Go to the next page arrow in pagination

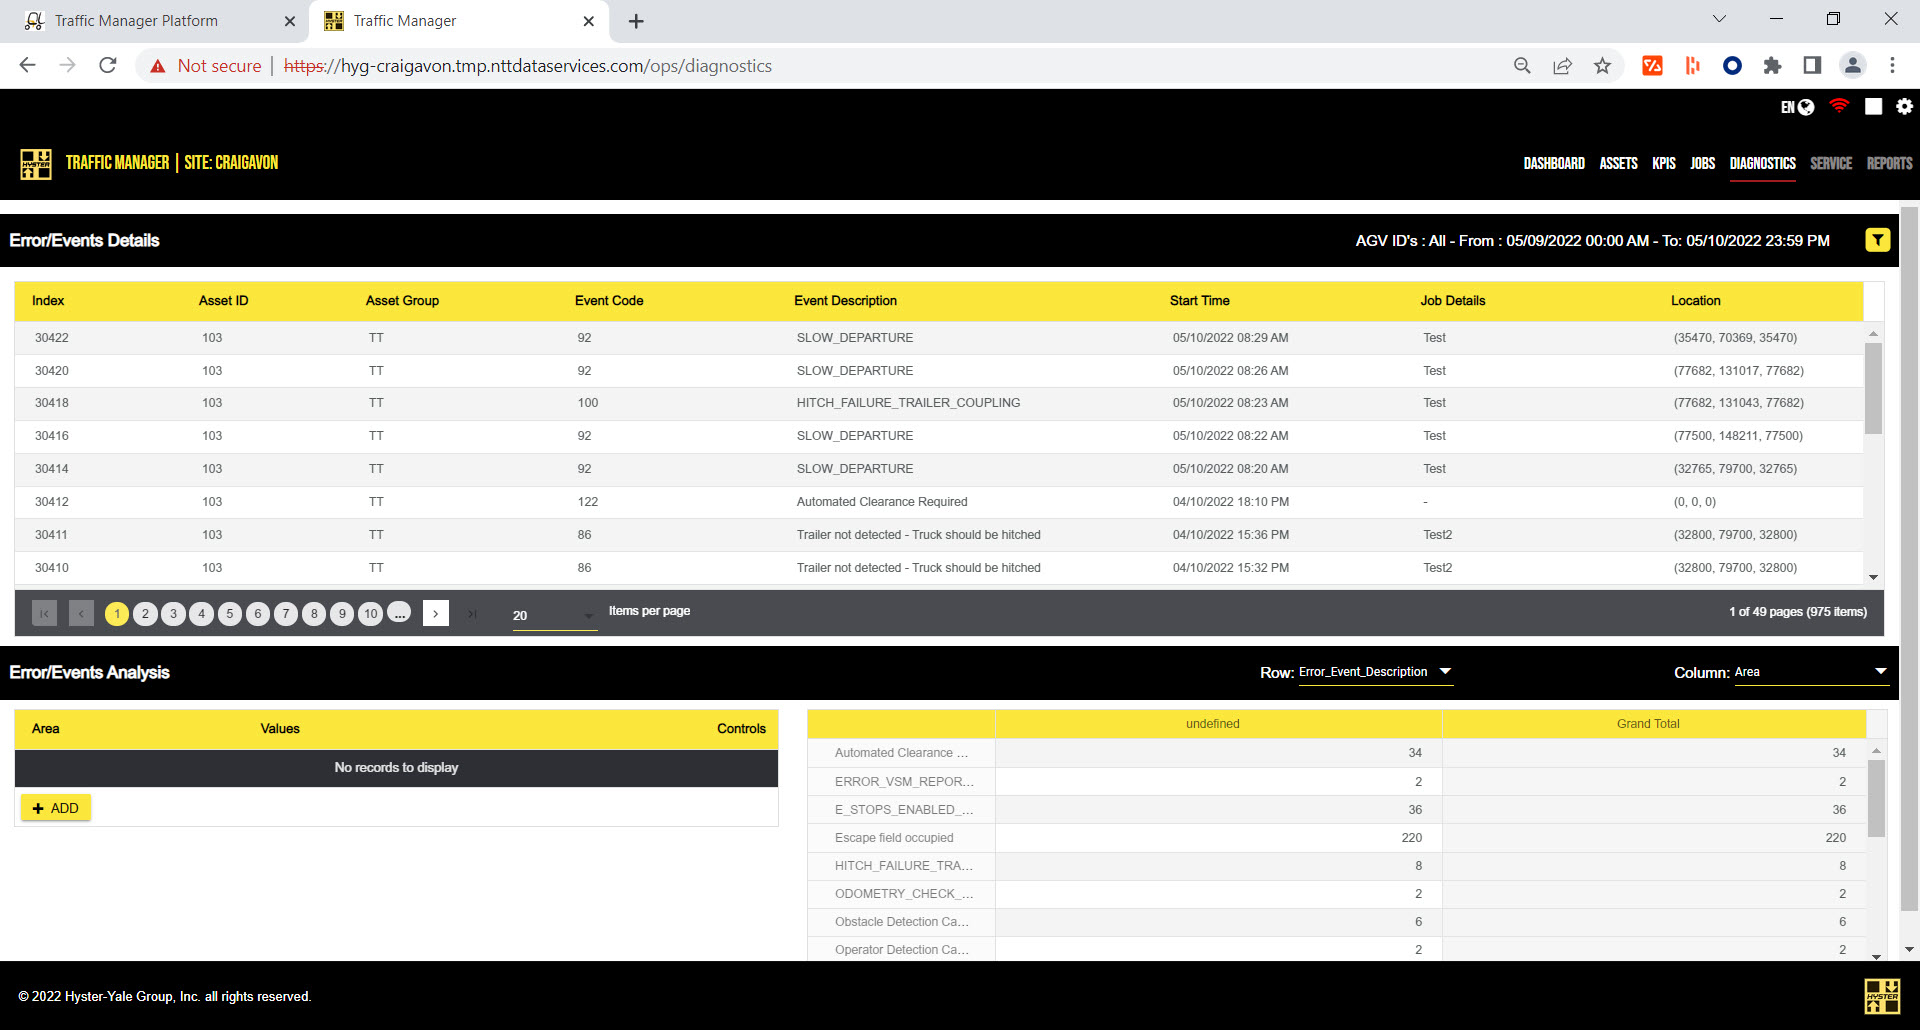[436, 613]
